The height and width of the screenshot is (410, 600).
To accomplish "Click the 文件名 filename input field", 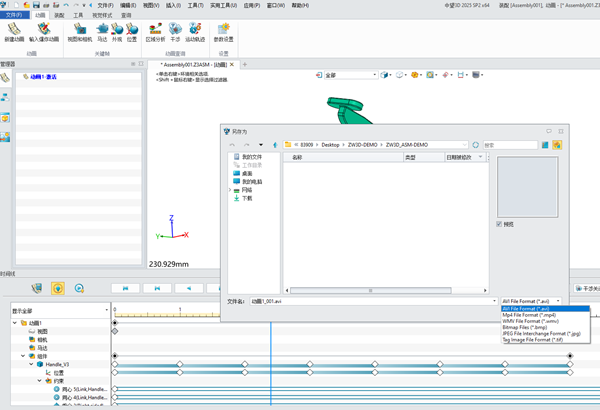I will 373,301.
